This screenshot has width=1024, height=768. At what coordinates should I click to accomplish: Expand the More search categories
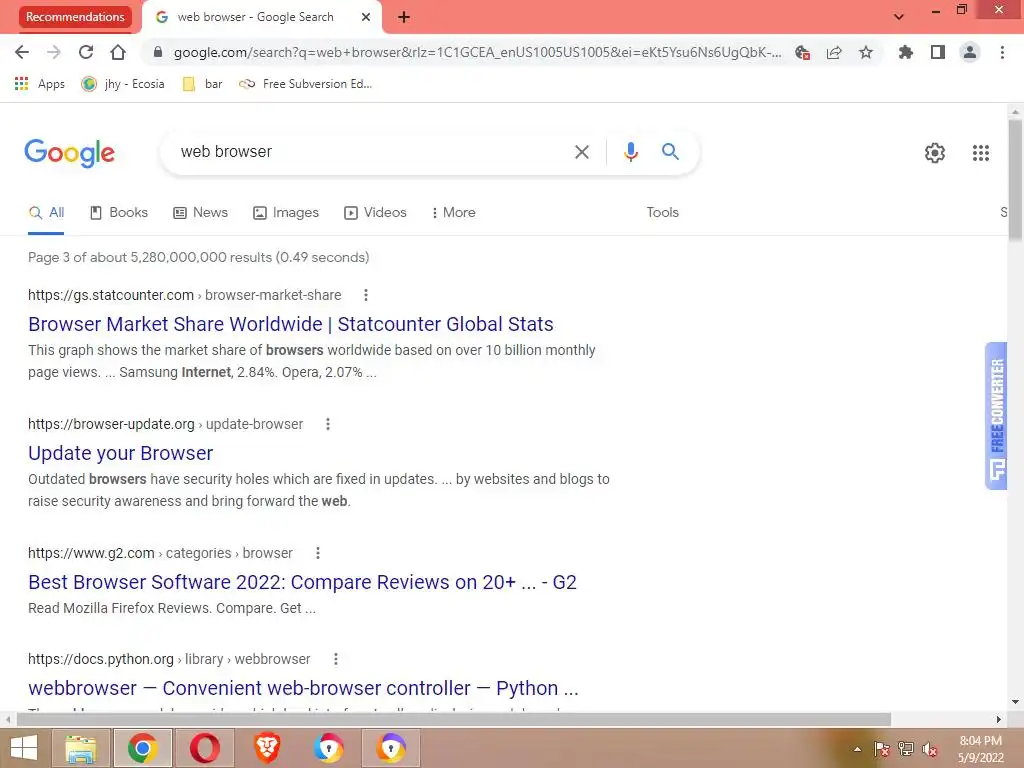click(453, 212)
